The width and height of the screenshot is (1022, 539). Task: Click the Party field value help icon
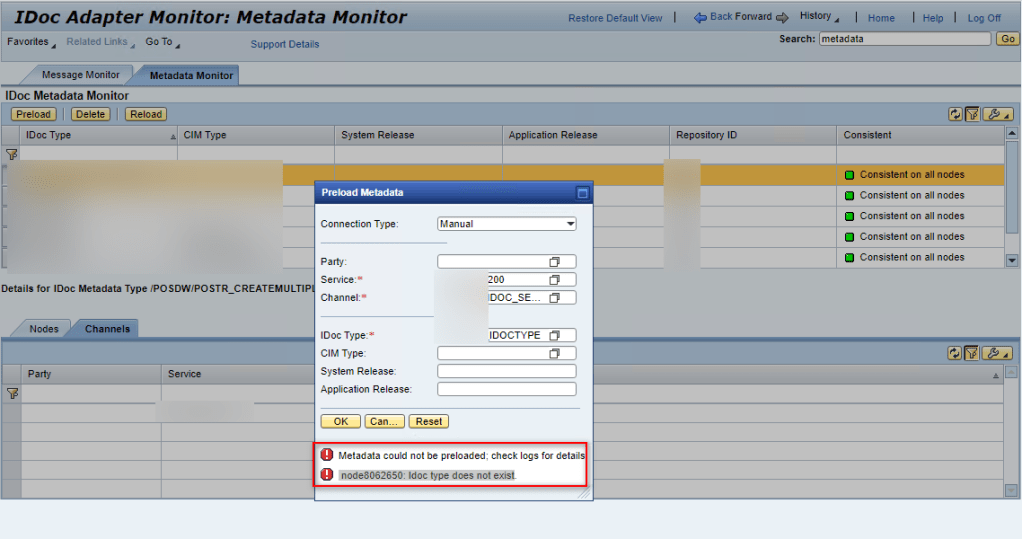(554, 262)
